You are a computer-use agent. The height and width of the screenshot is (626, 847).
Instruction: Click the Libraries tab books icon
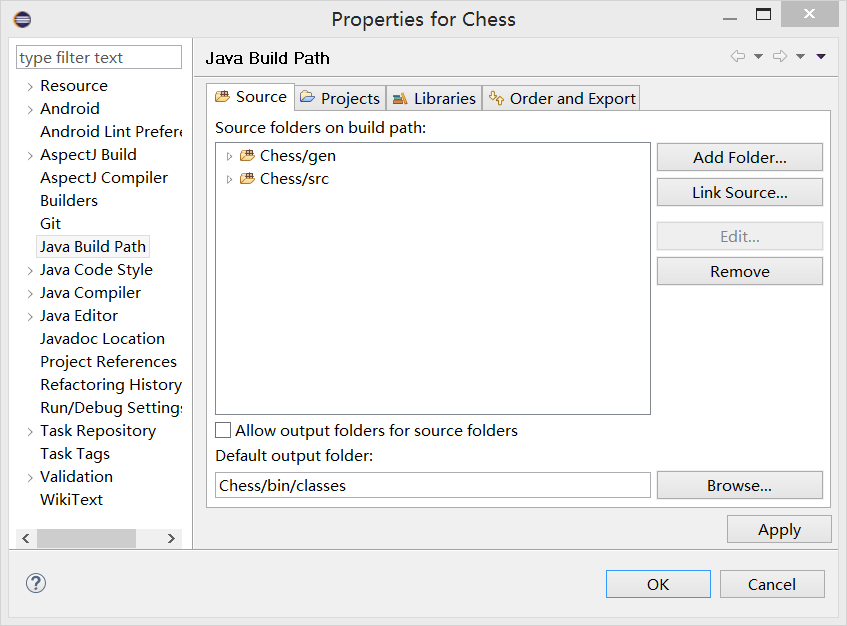[400, 97]
